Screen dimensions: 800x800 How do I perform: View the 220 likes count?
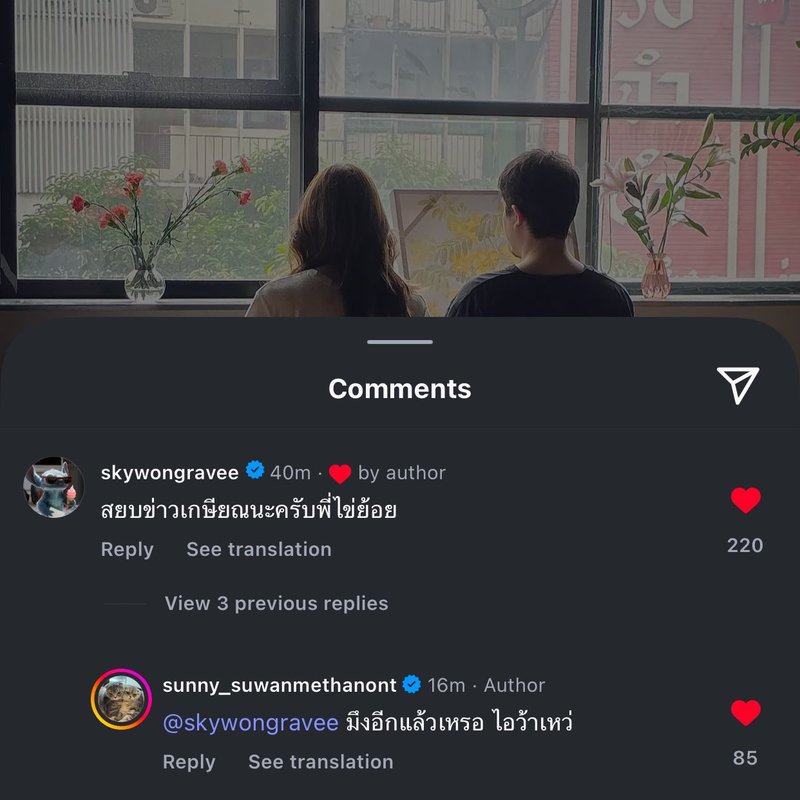pos(745,545)
